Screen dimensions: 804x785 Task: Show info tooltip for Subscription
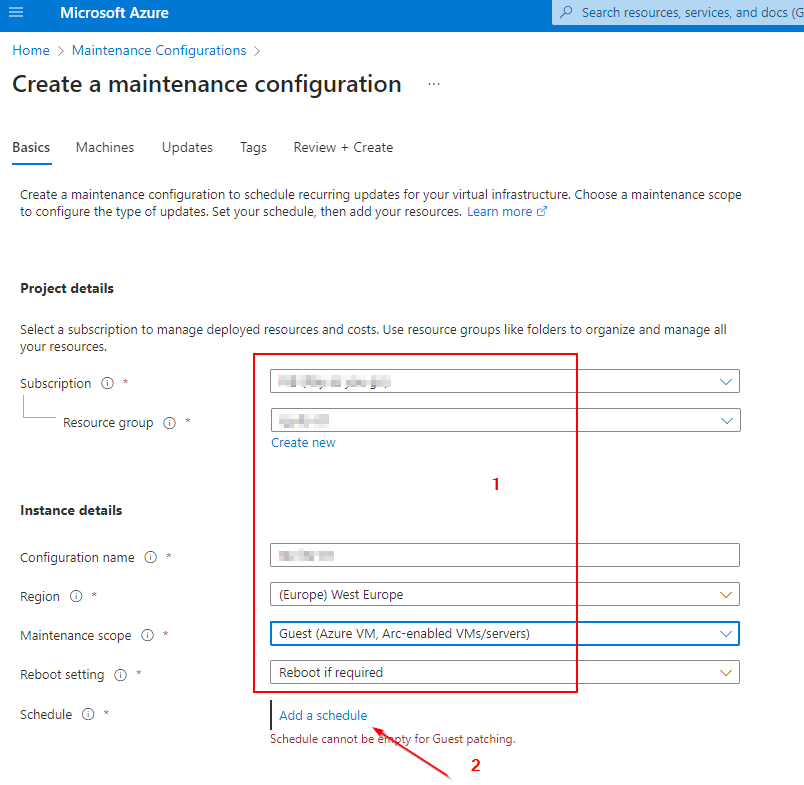(x=107, y=383)
